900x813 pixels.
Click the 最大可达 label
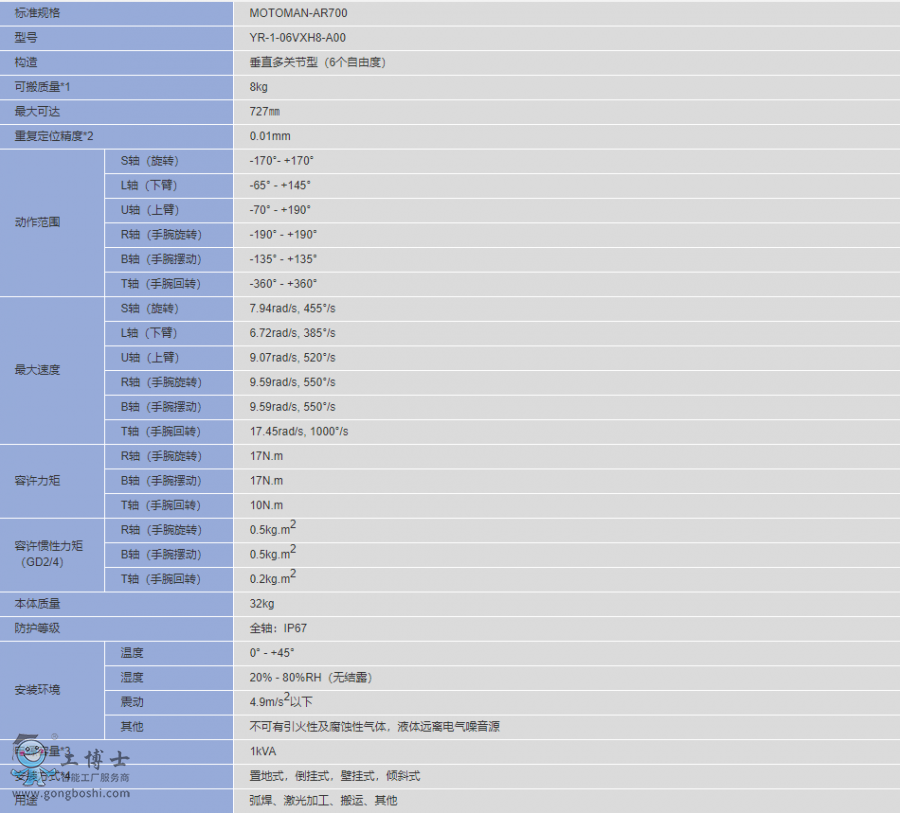point(37,111)
